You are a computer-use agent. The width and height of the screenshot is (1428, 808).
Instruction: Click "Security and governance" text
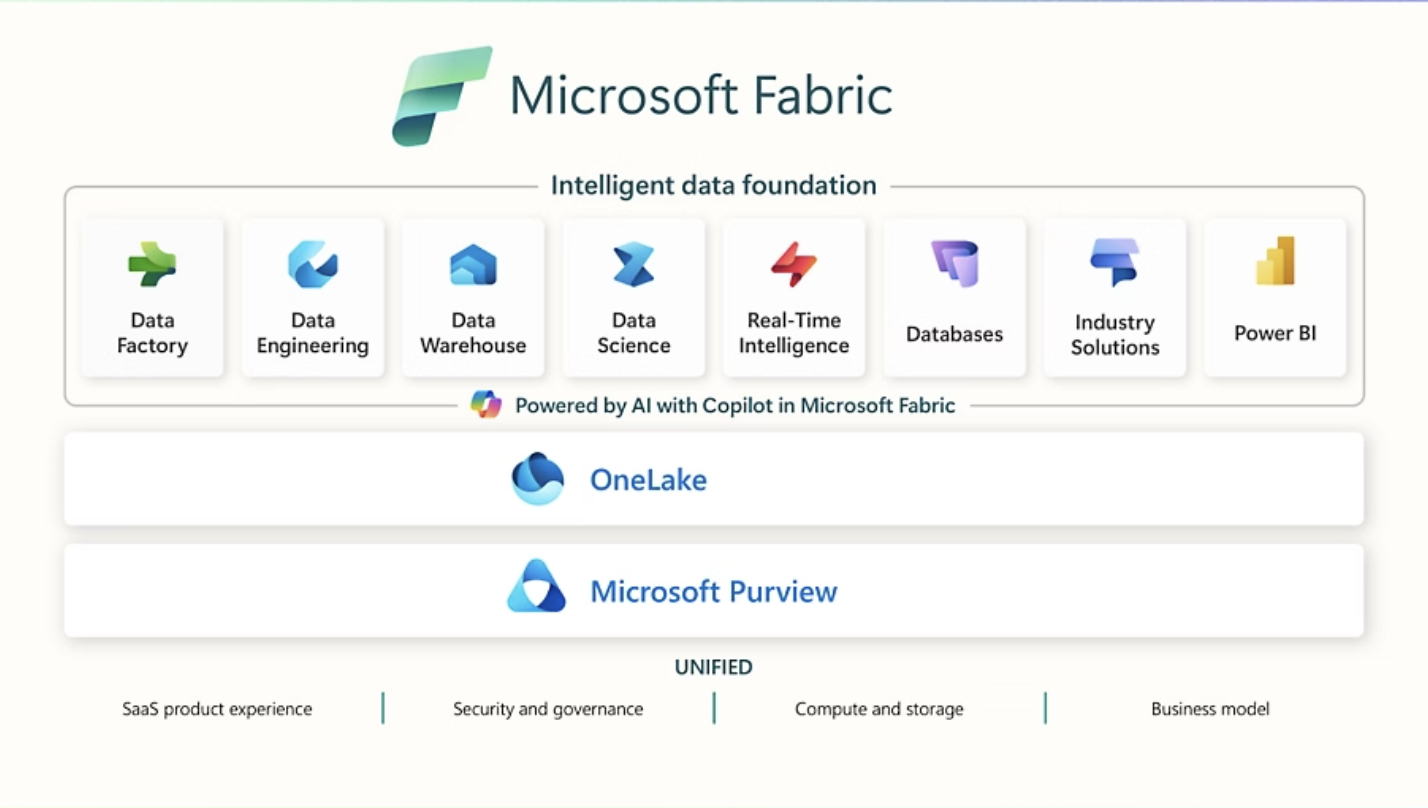click(548, 709)
